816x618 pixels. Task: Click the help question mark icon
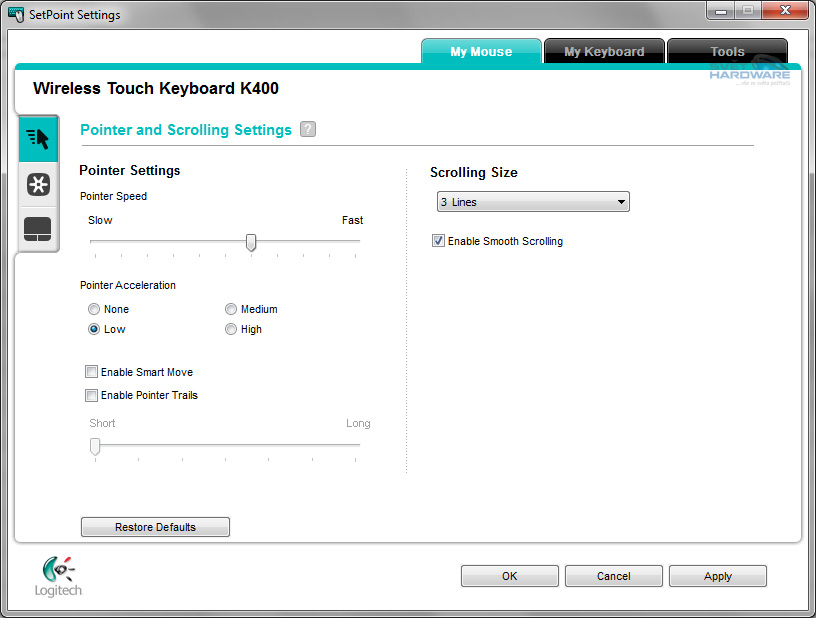click(308, 129)
